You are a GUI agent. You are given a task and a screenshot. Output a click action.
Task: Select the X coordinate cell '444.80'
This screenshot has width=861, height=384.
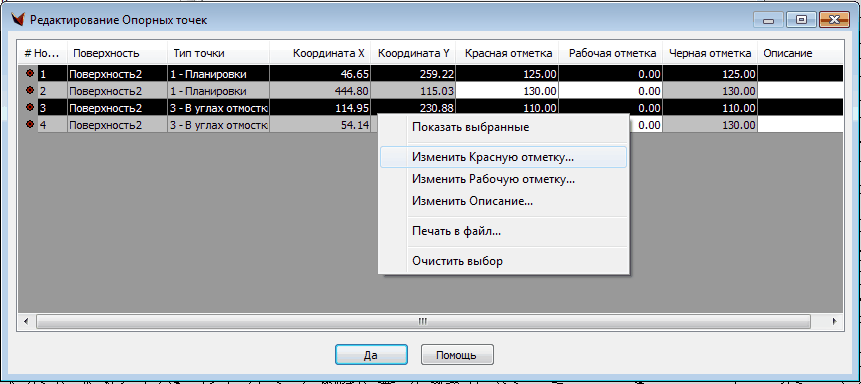(x=320, y=91)
